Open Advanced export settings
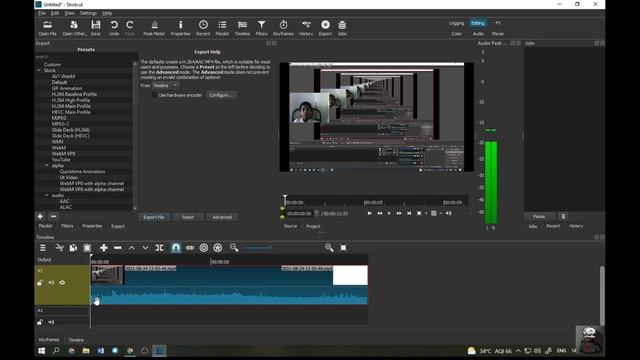 (222, 217)
